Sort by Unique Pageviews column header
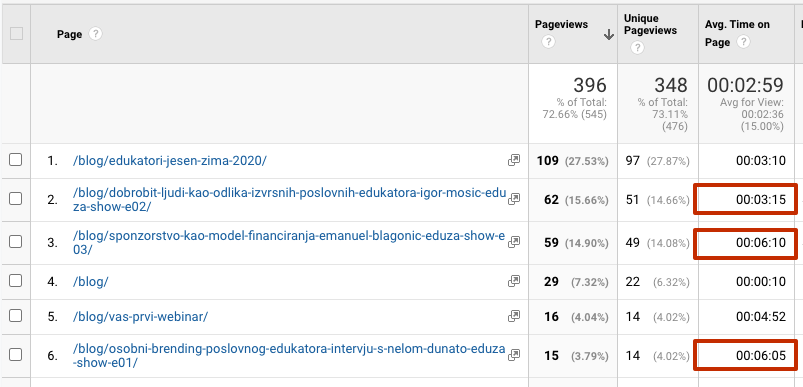The image size is (803, 387). 650,25
